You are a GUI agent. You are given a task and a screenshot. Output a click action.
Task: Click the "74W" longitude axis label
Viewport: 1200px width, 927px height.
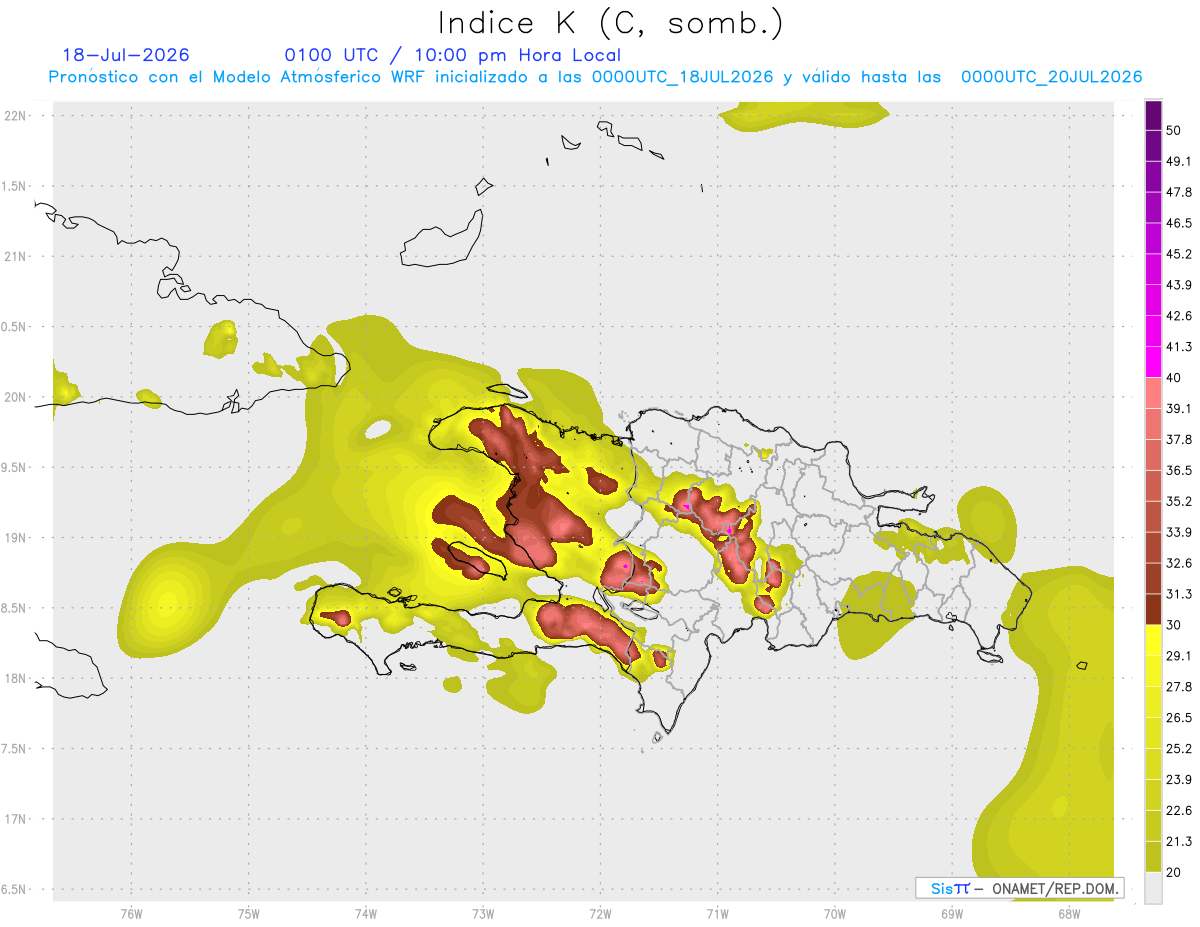[366, 913]
